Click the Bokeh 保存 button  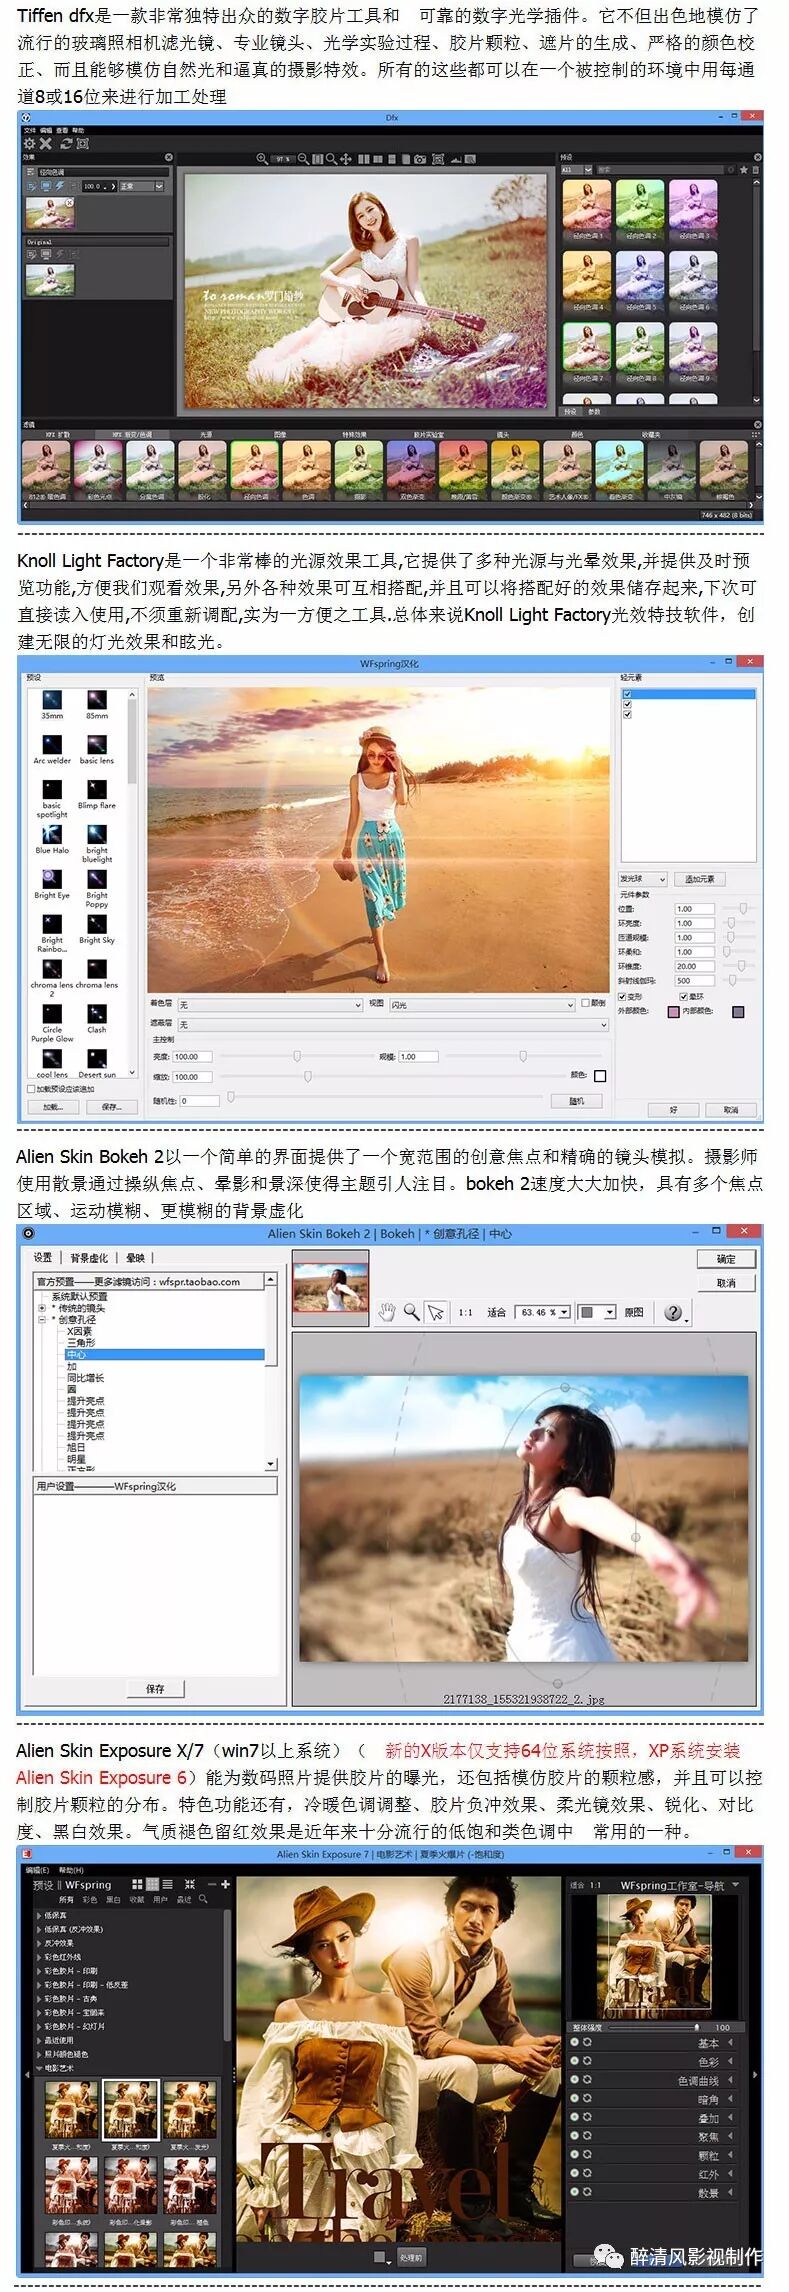pyautogui.click(x=155, y=1688)
